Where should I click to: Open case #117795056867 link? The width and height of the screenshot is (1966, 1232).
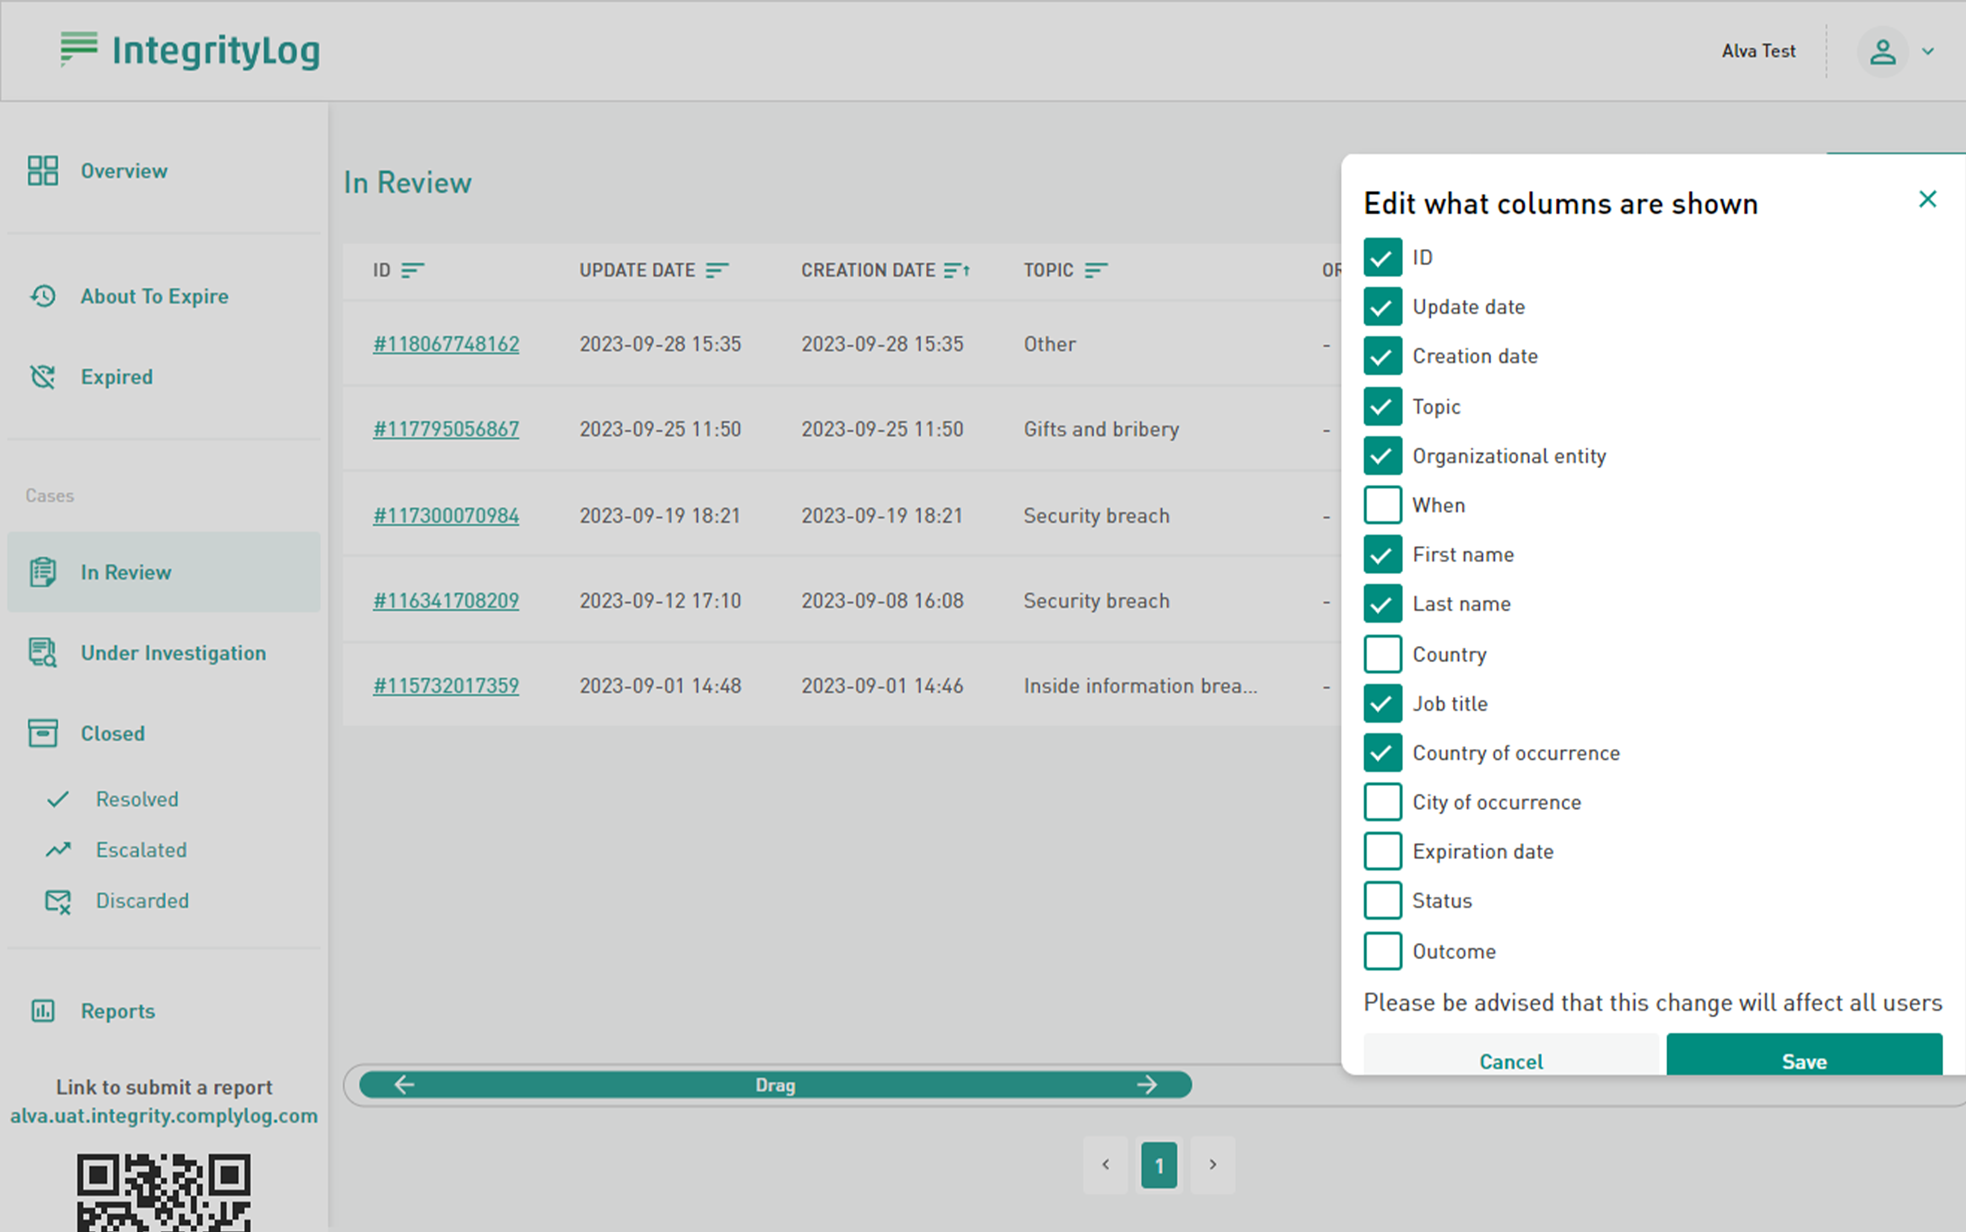[446, 429]
